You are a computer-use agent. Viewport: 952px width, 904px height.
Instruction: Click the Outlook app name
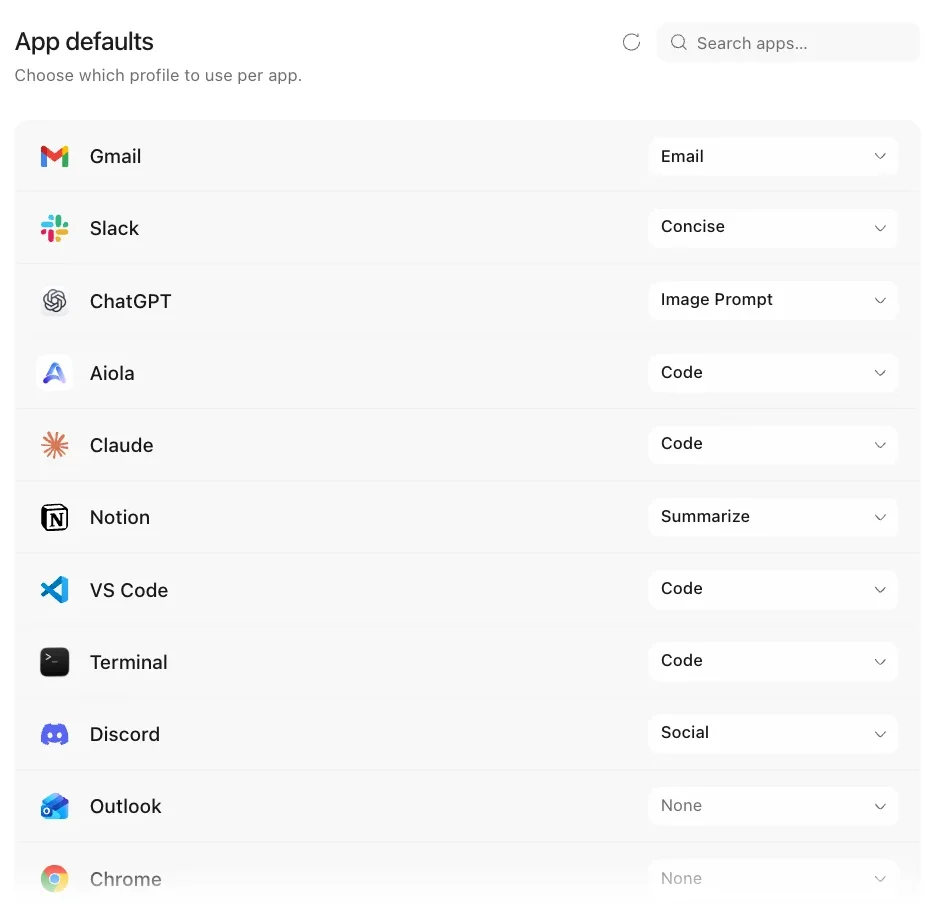(126, 807)
